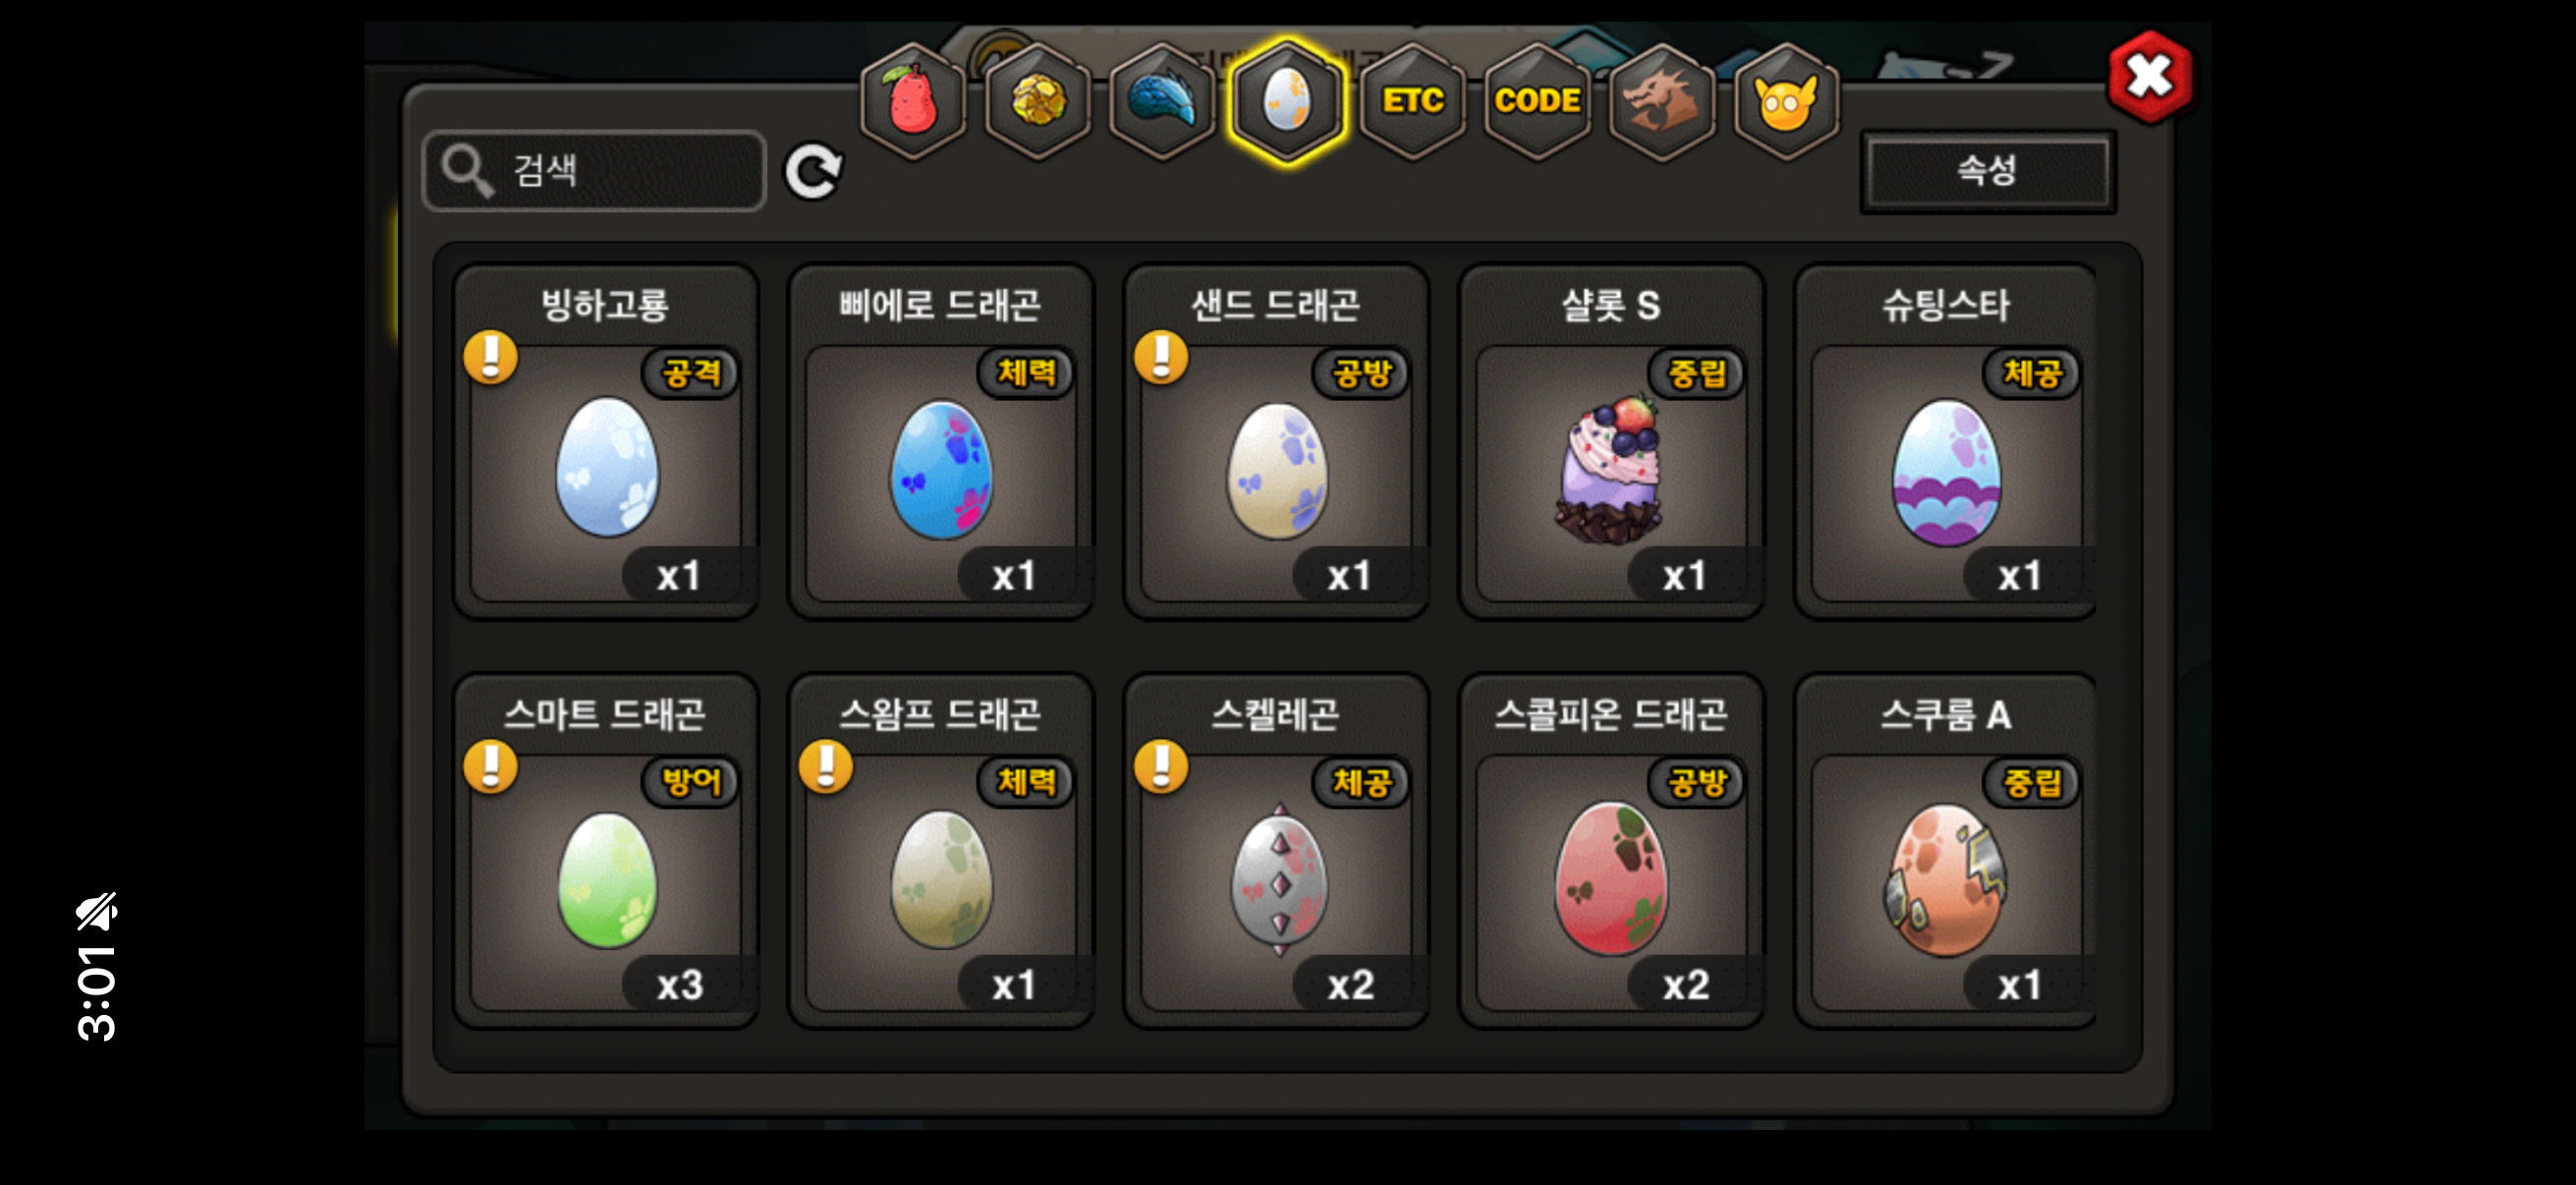The height and width of the screenshot is (1185, 2576).
Task: Select the blue 삐에로 드래곤 egg
Action: click(x=940, y=441)
